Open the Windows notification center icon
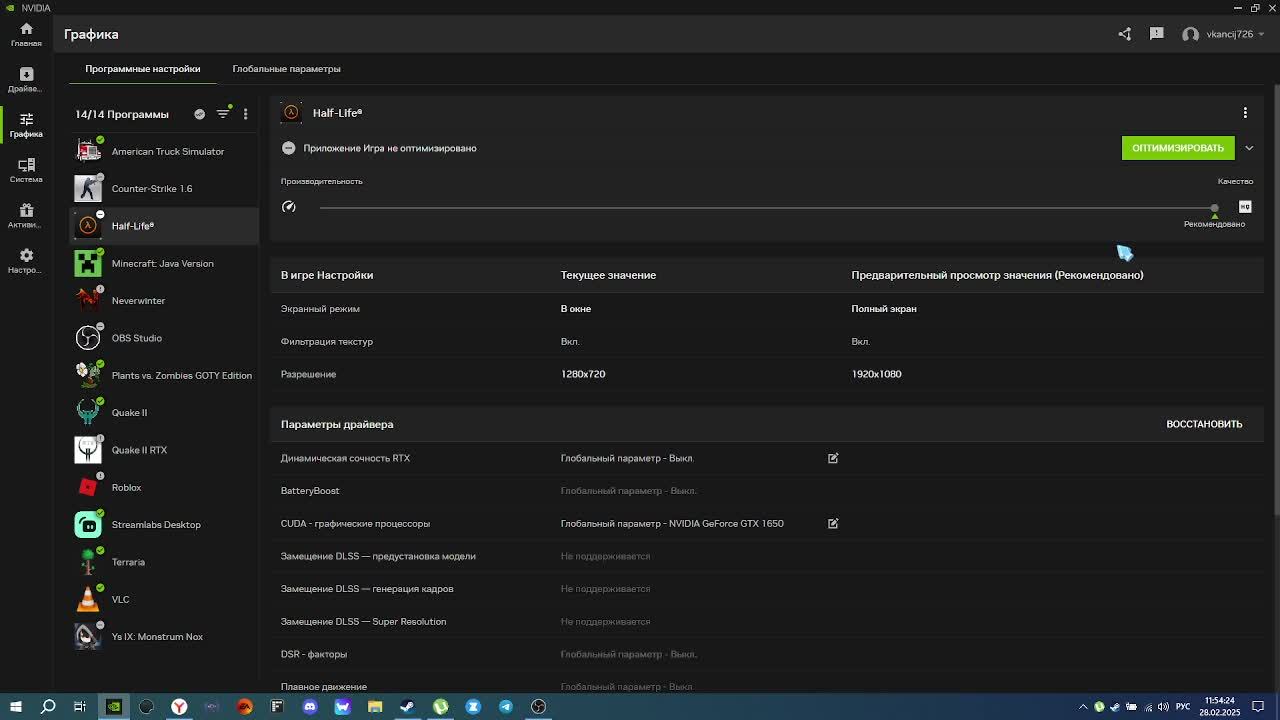Viewport: 1280px width, 720px height. pyautogui.click(x=1259, y=707)
